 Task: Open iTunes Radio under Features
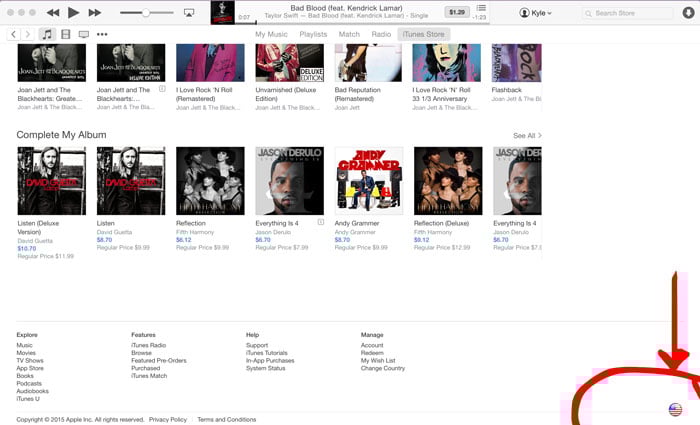149,345
